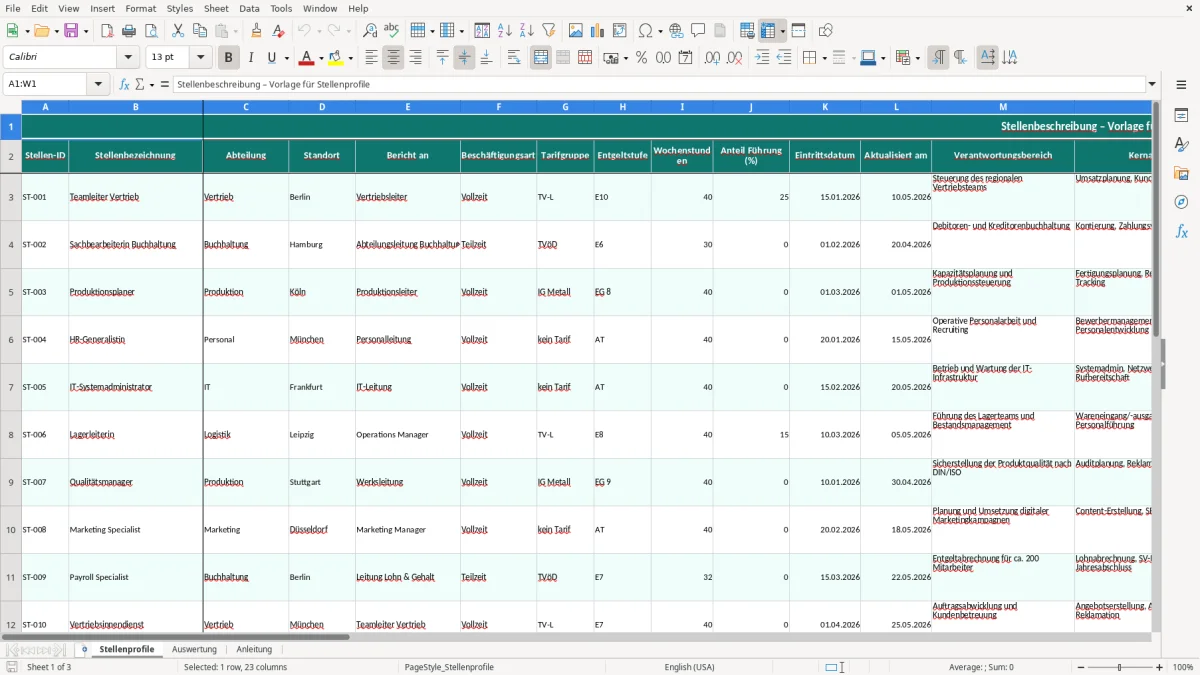Click the Copy icon
1200x675 pixels.
tap(200, 31)
